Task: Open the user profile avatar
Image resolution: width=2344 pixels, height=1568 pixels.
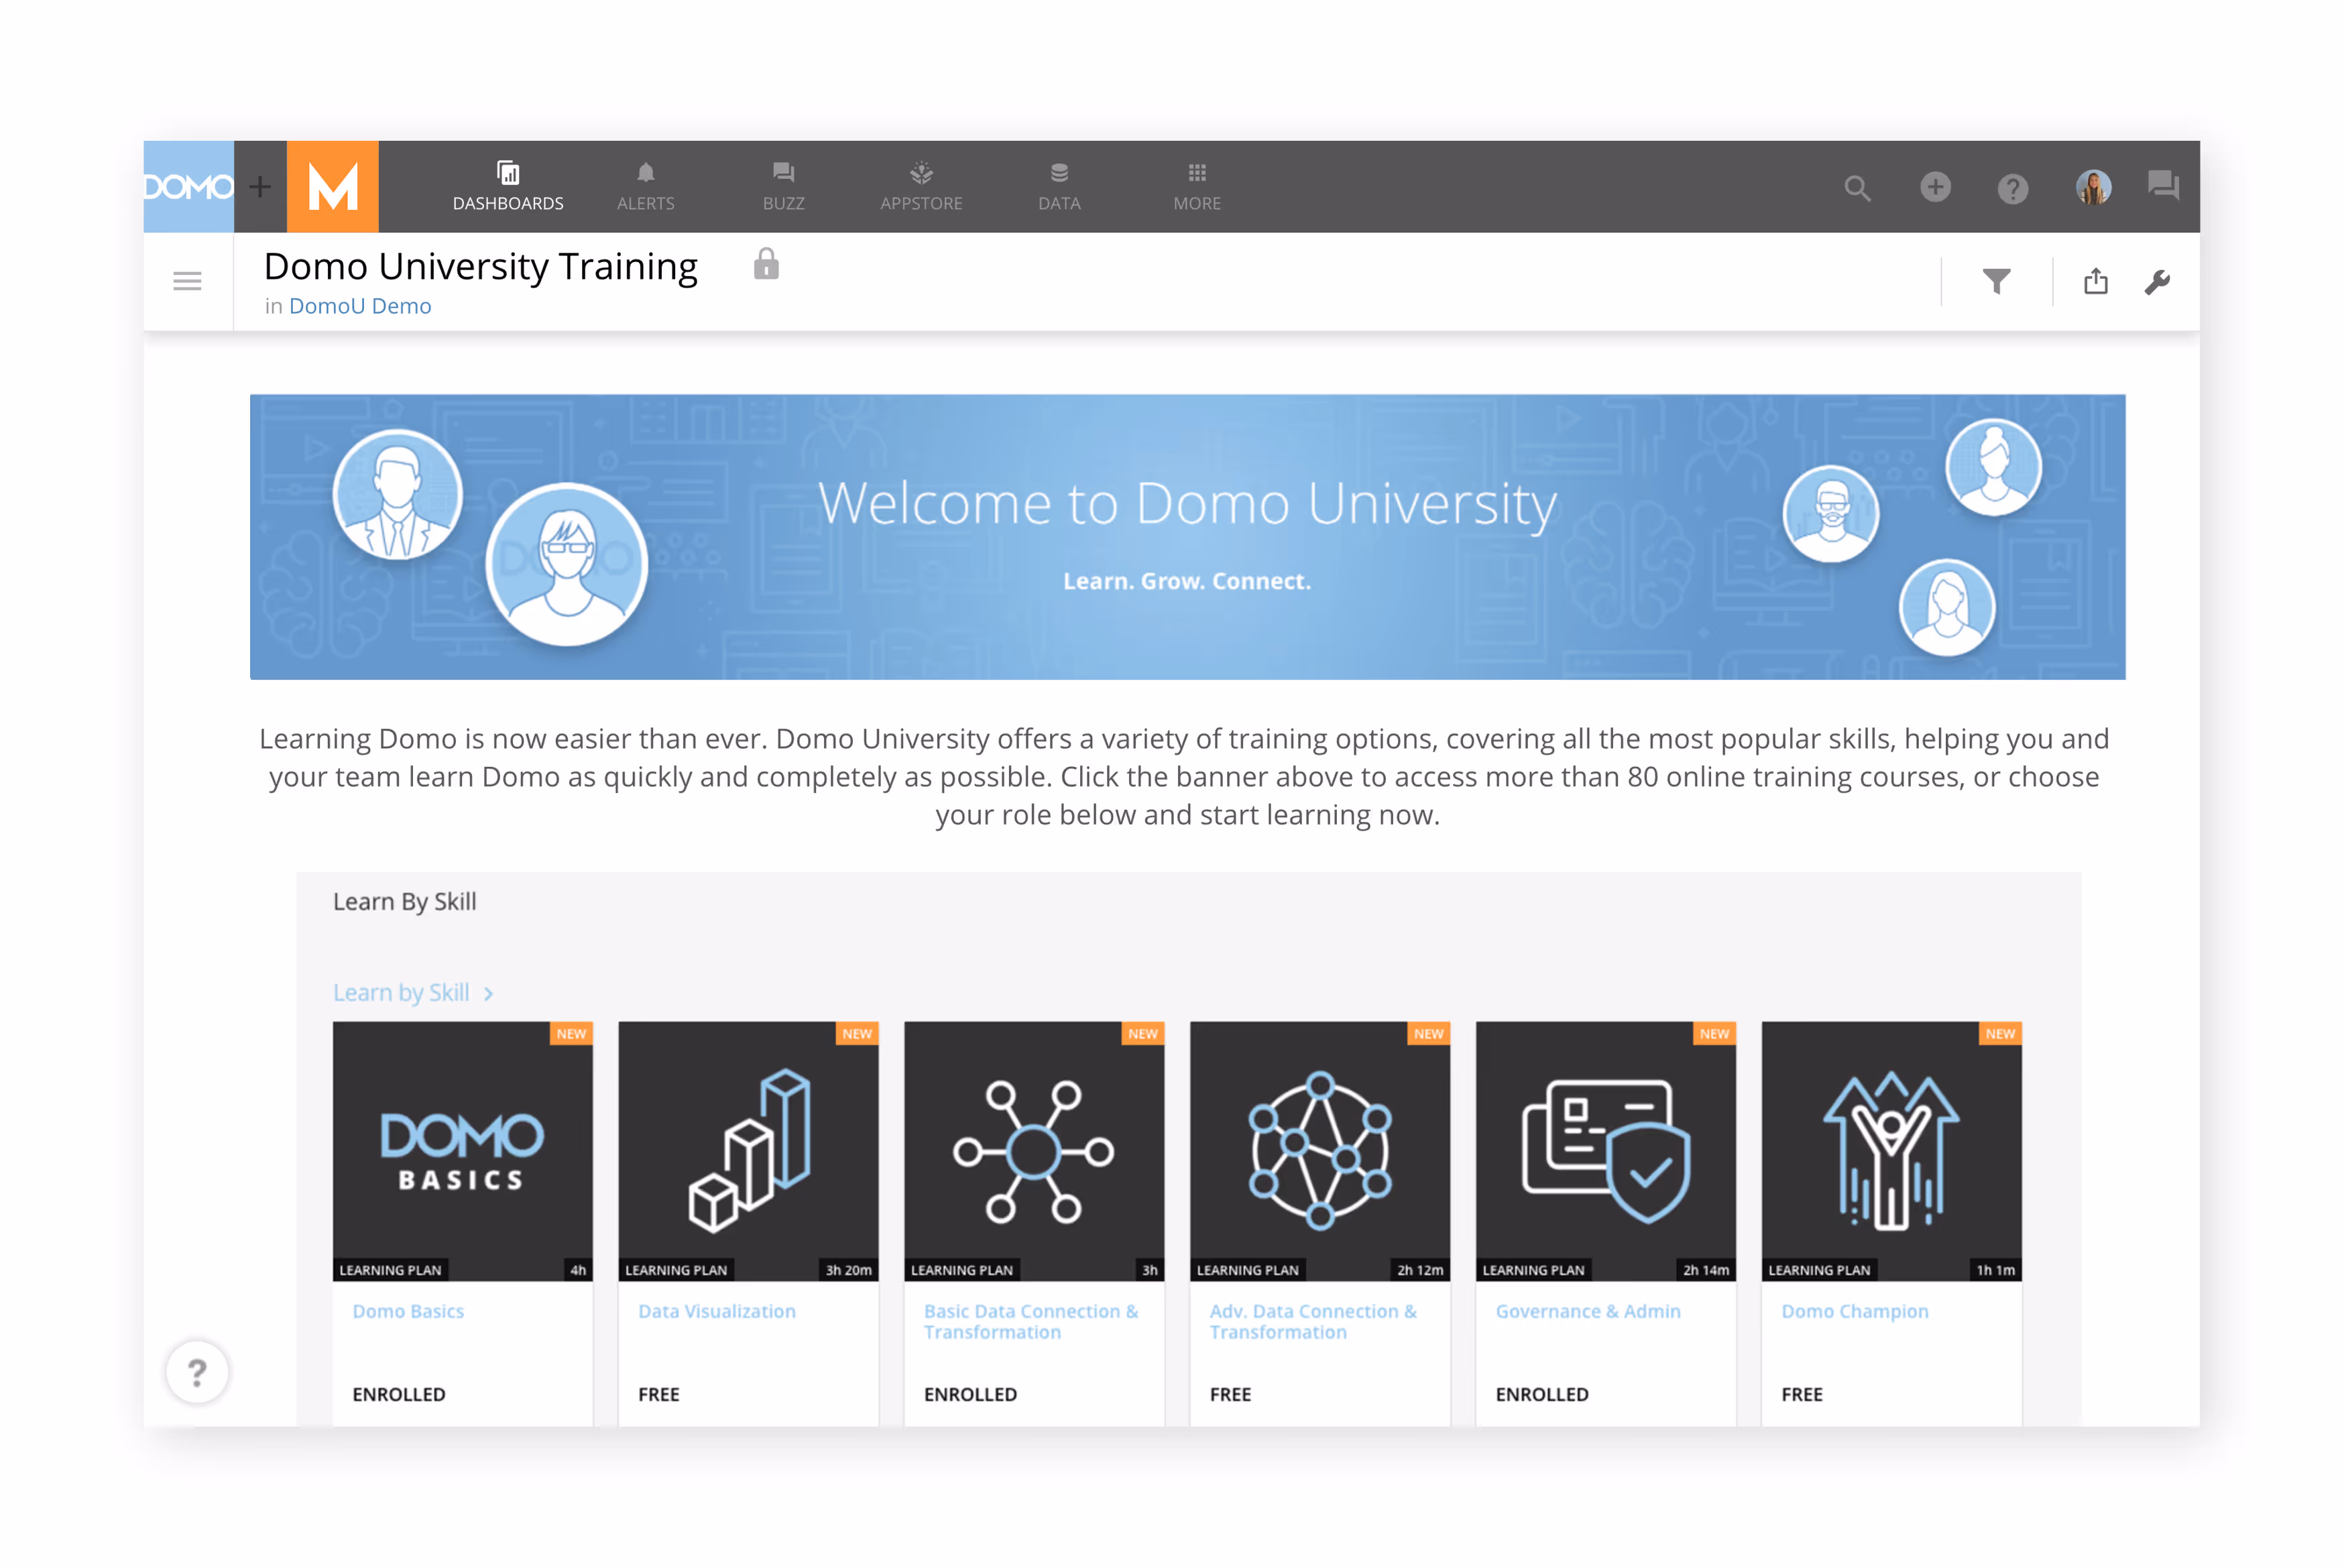Action: click(x=2093, y=187)
